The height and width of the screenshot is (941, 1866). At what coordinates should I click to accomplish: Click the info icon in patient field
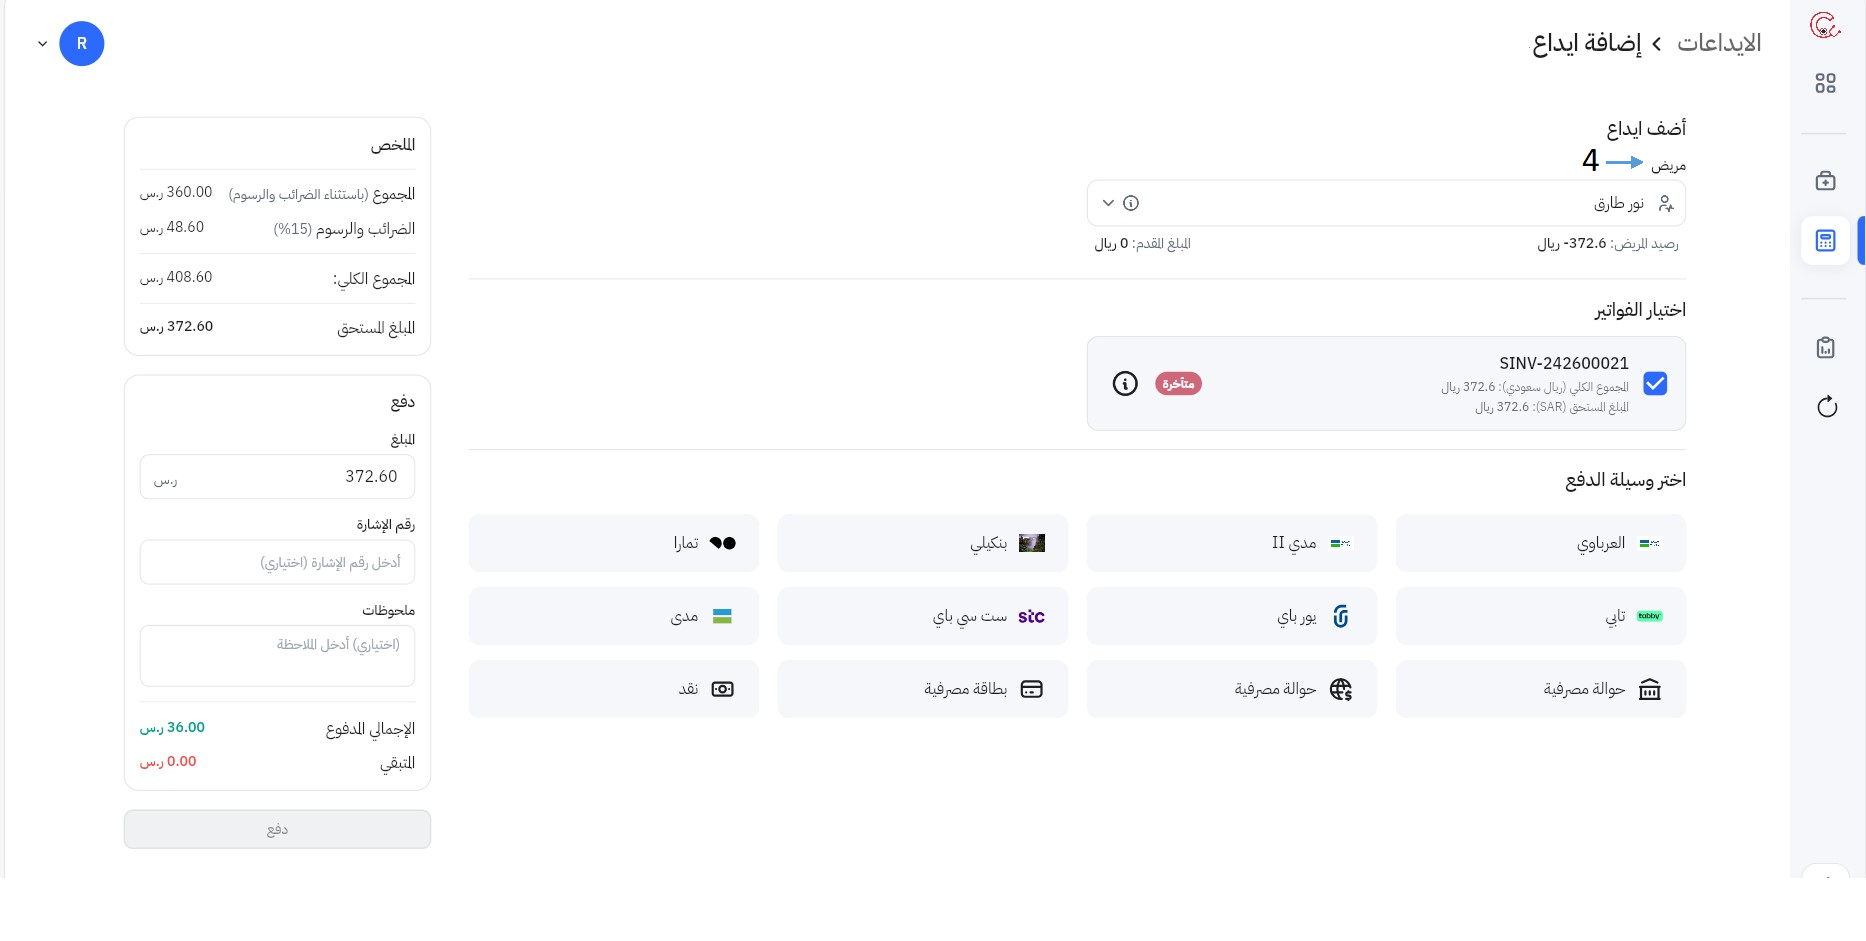1131,203
